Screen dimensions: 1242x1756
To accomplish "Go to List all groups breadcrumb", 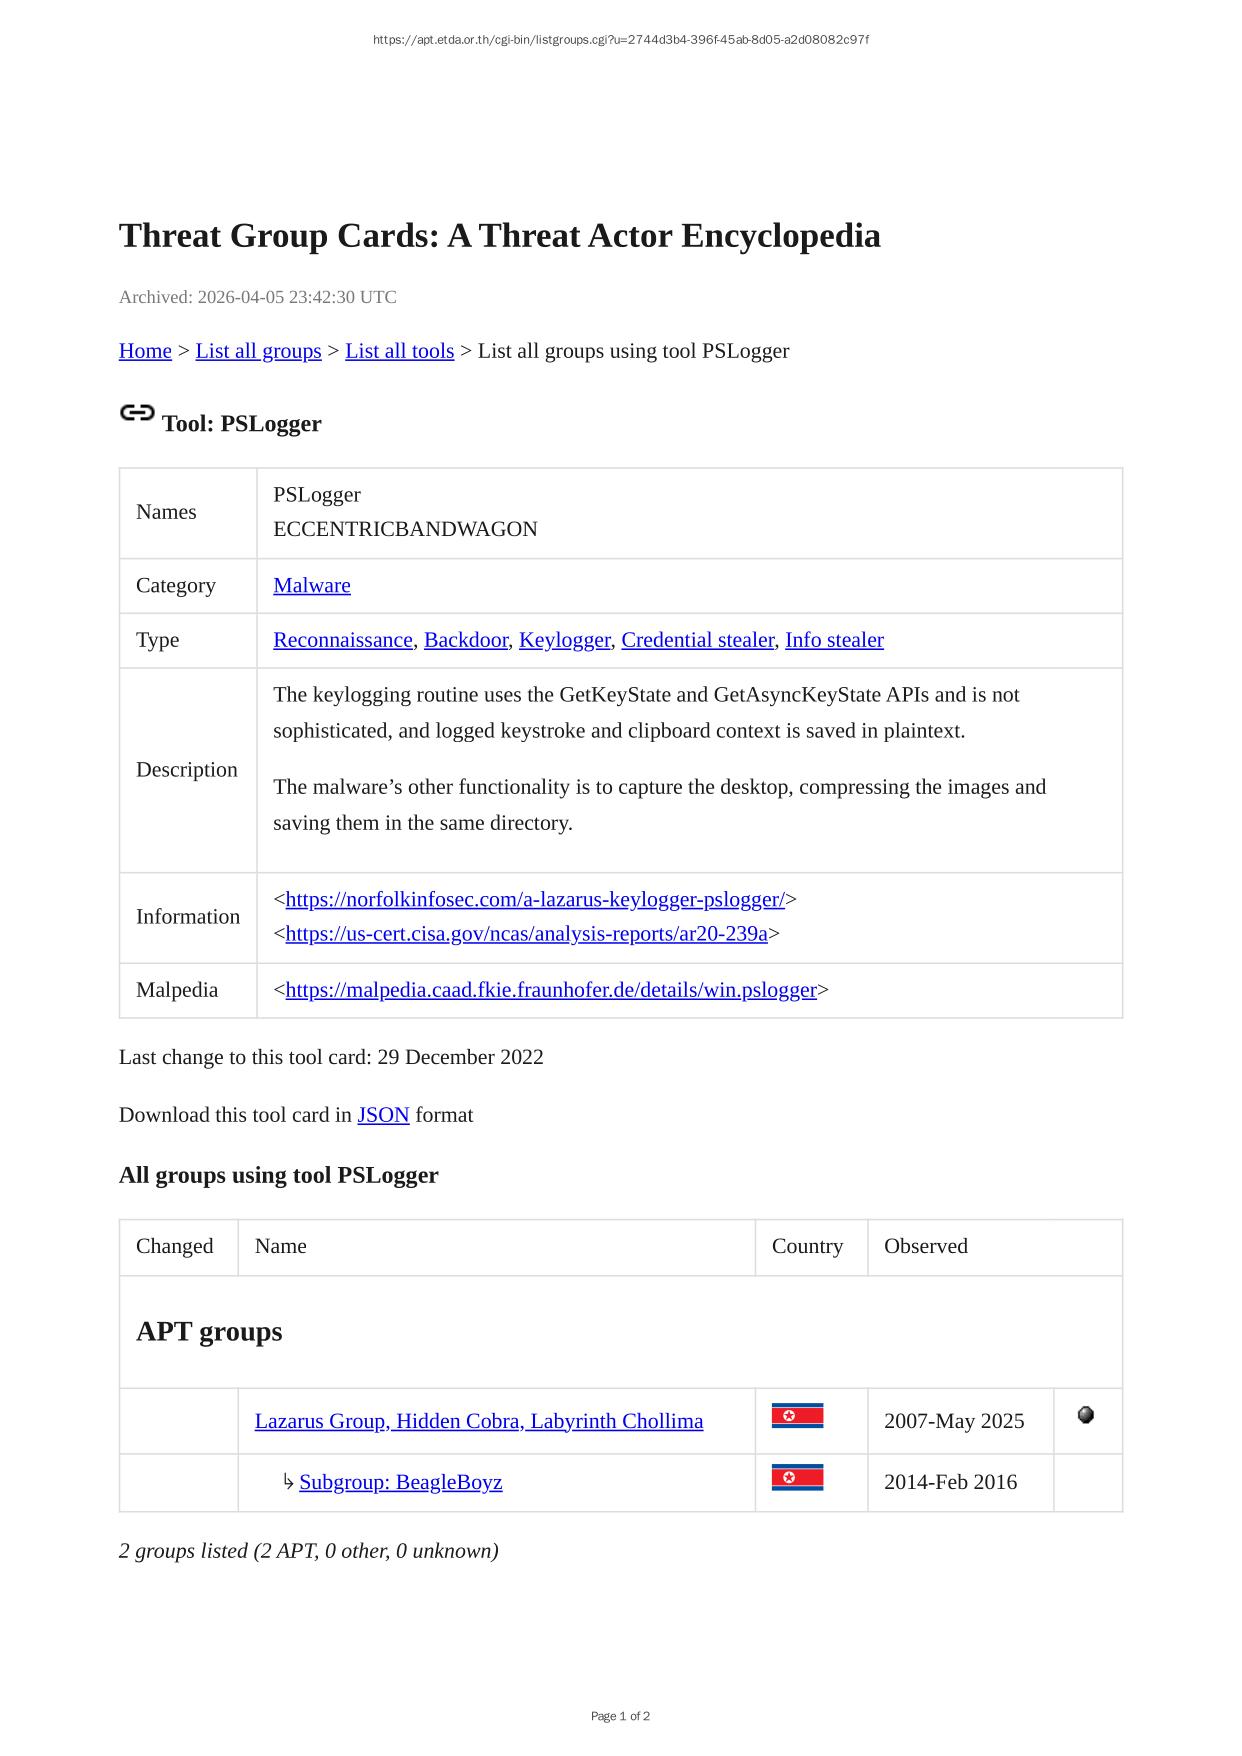I will [258, 351].
